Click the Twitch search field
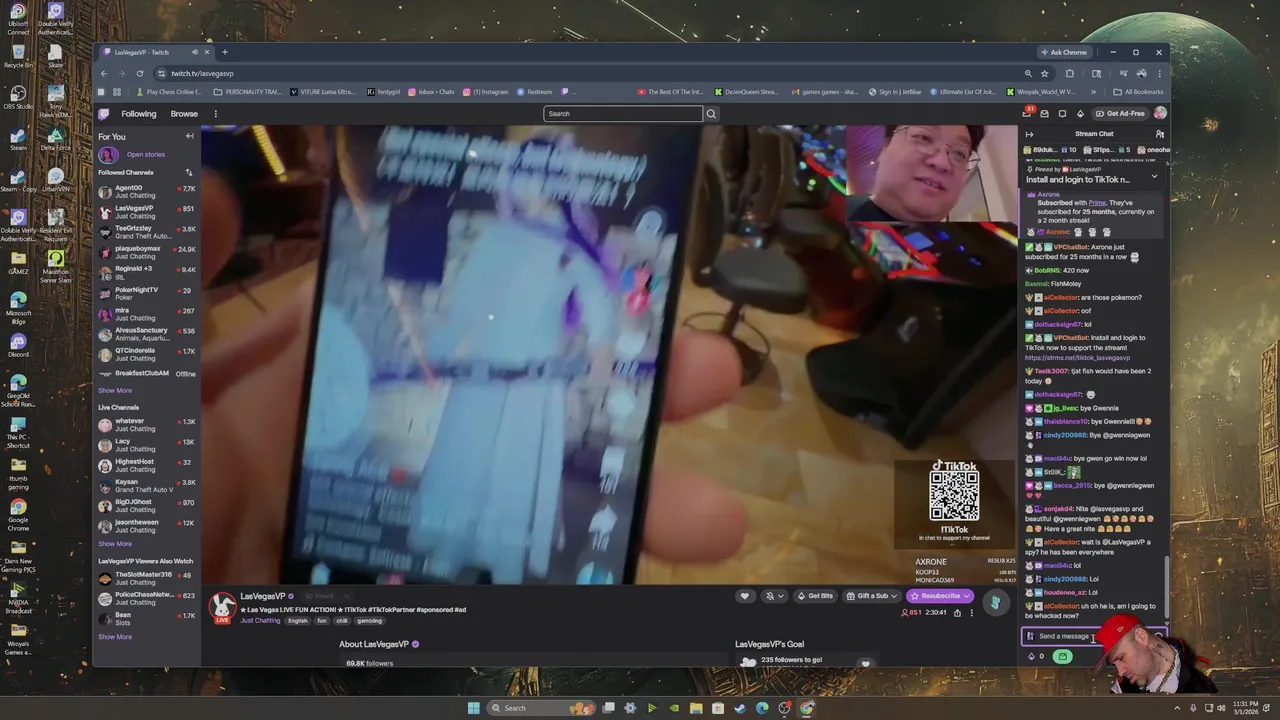Viewport: 1280px width, 720px height. pos(623,113)
